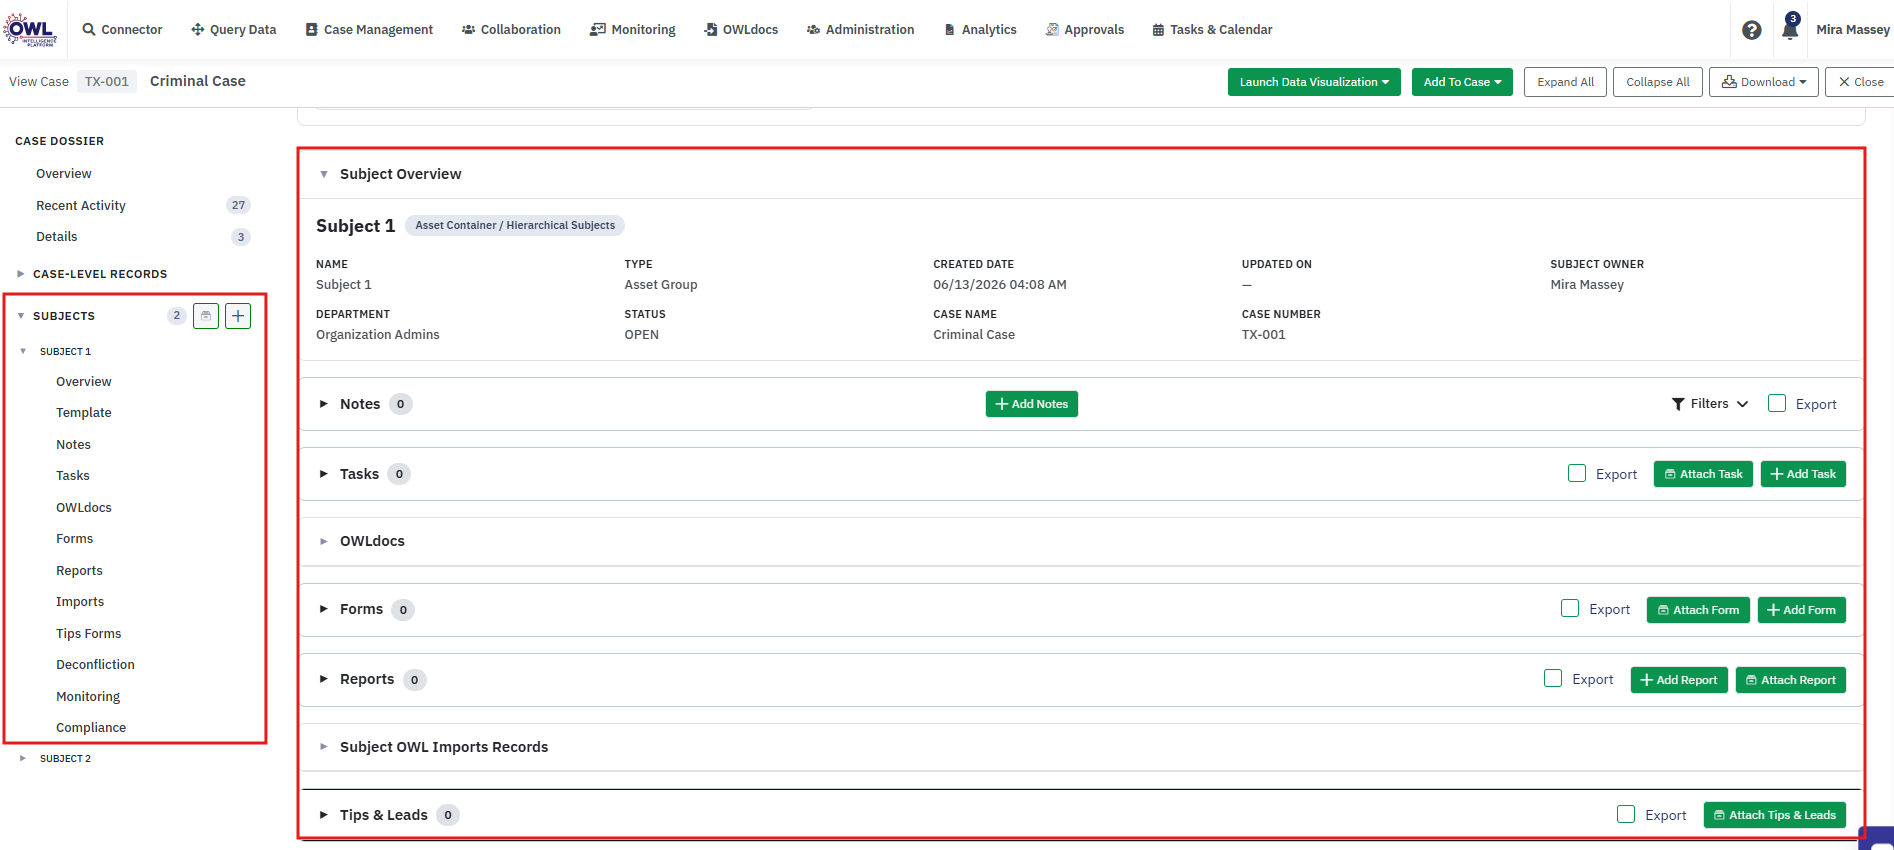Click the Mira Massey user name

[1853, 30]
